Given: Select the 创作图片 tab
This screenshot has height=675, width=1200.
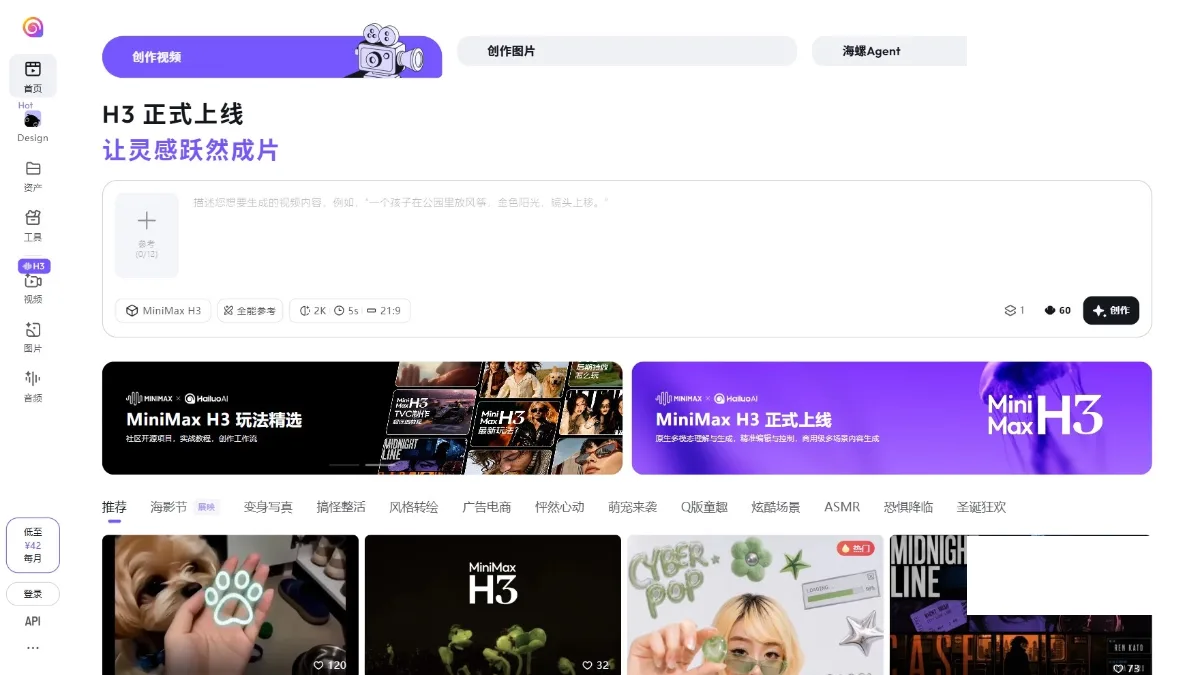Looking at the screenshot, I should tap(627, 51).
